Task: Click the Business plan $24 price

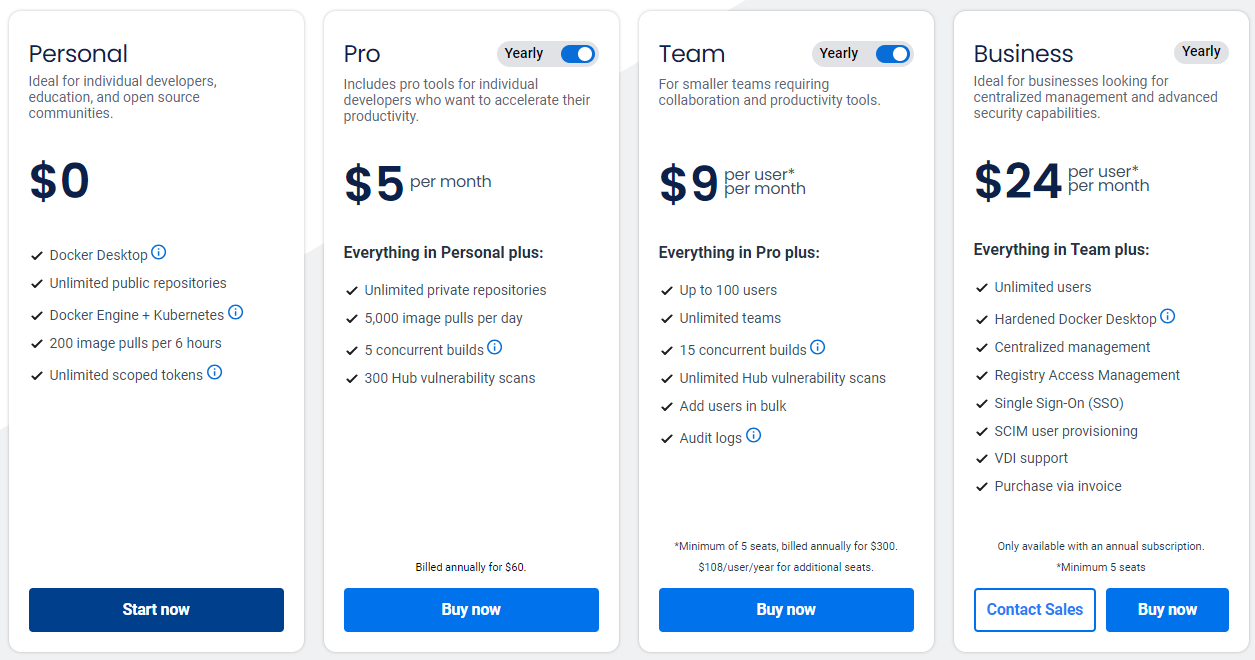Action: 1018,182
